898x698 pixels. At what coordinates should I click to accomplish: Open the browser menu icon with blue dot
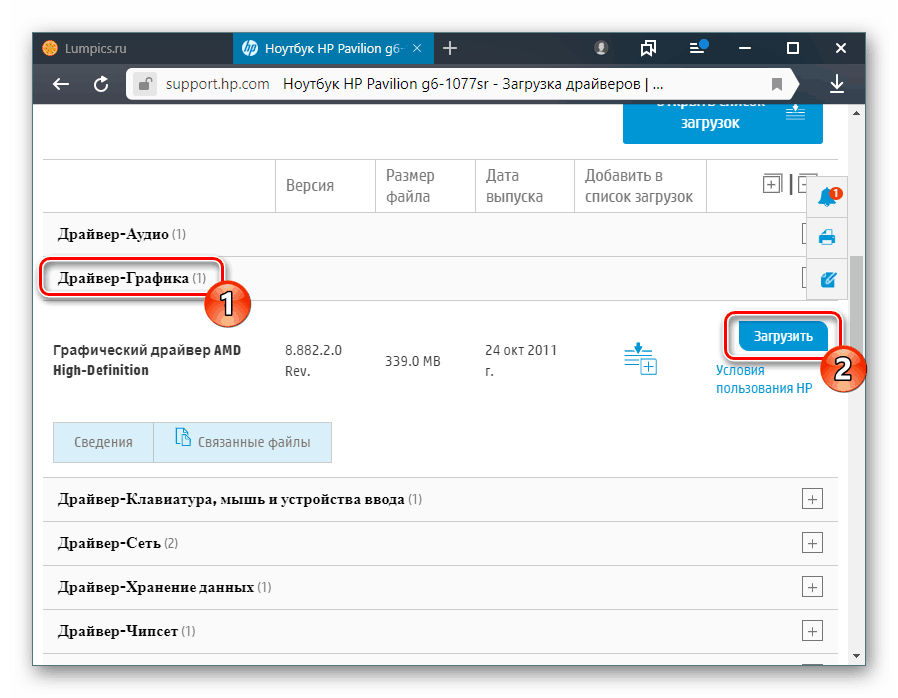(698, 47)
